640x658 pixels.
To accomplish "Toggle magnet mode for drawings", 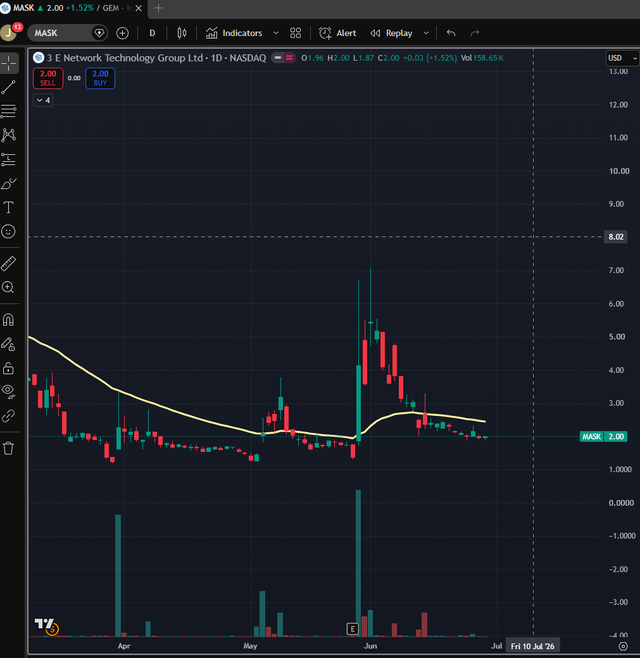I will click(x=9, y=320).
